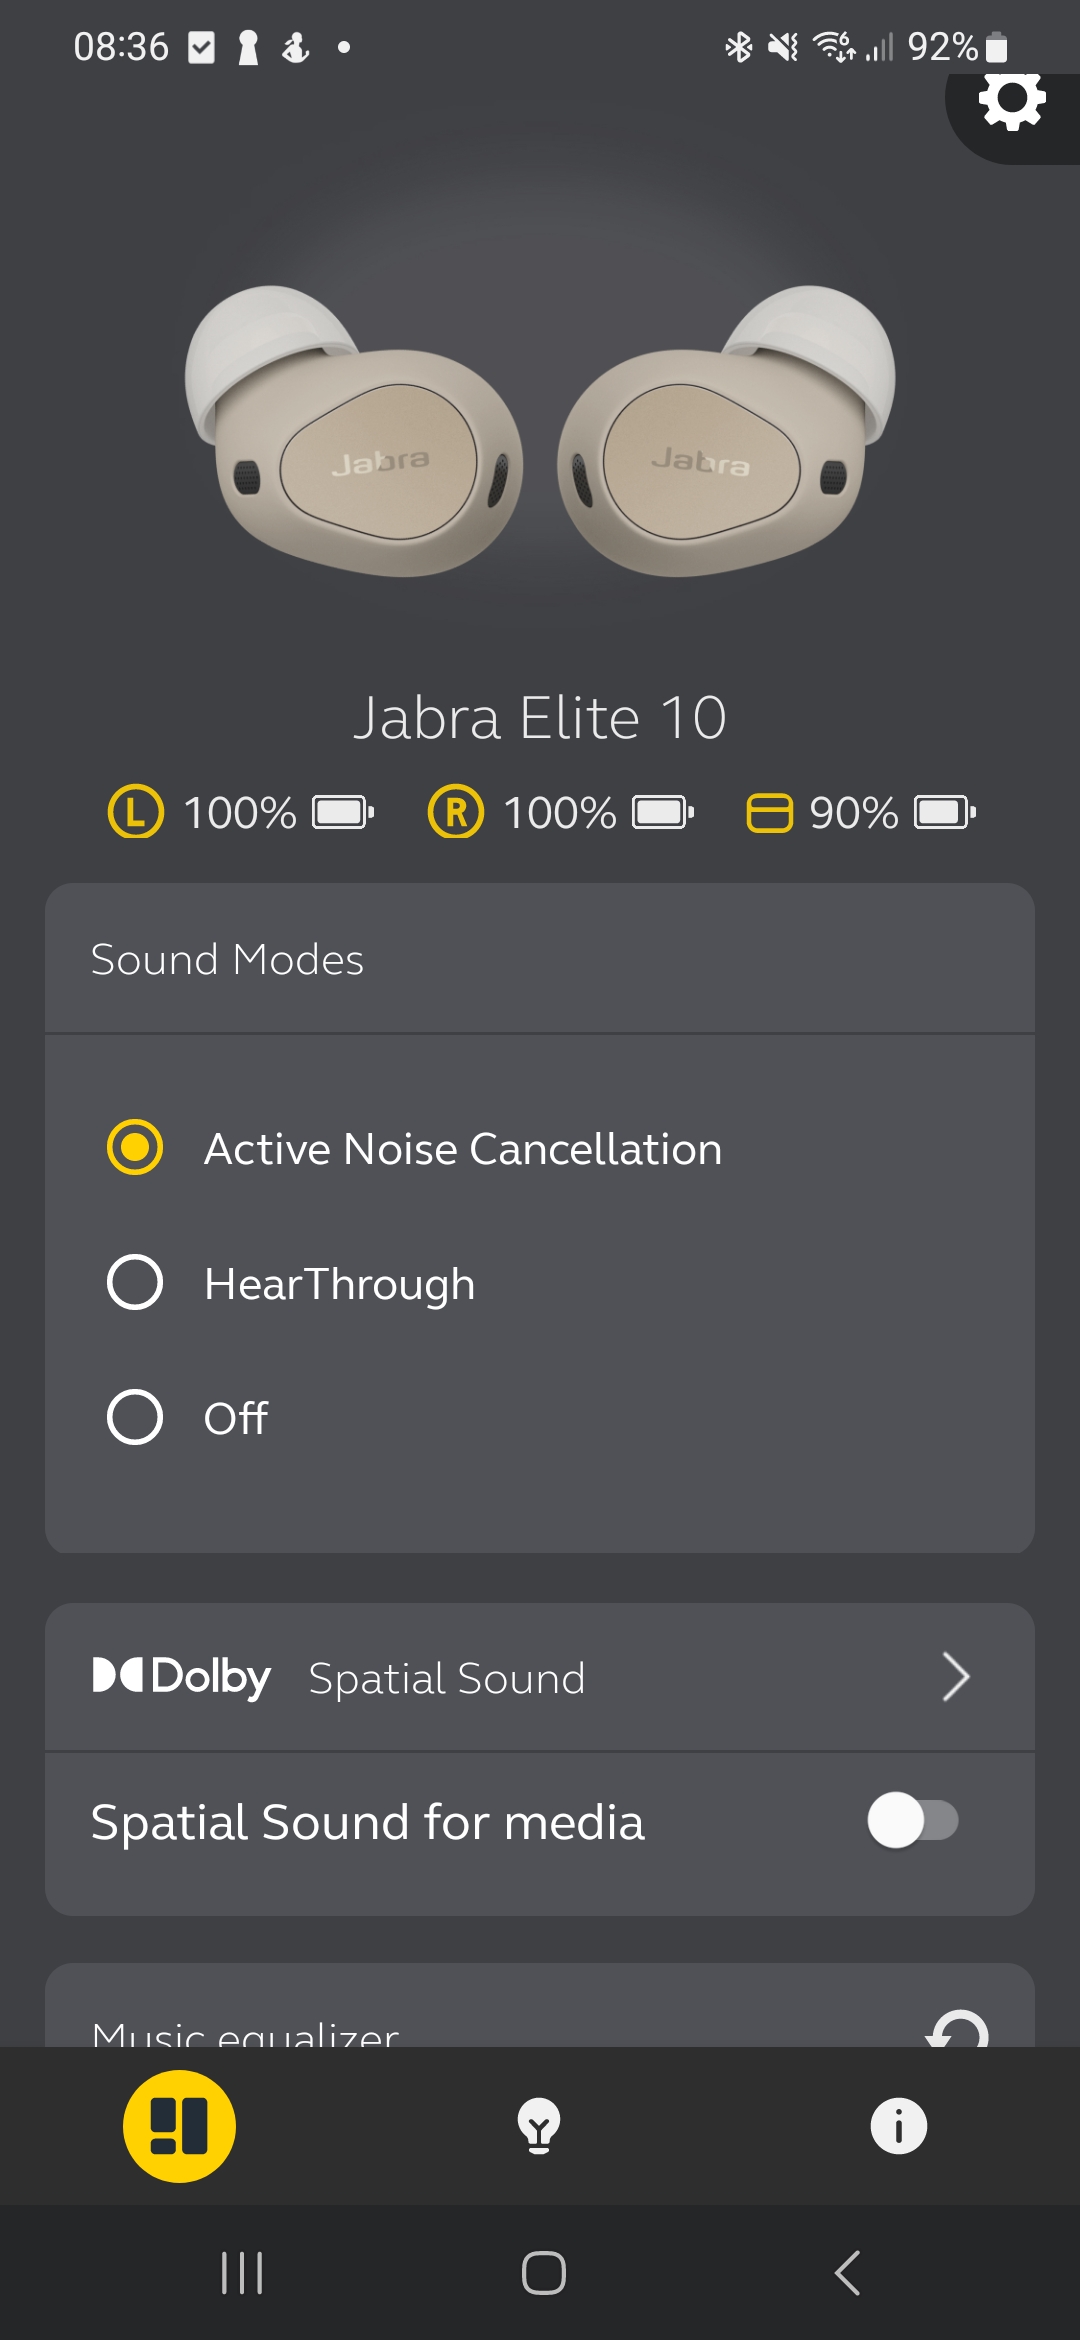Toggle Spatial Sound for media switch

(x=913, y=1820)
